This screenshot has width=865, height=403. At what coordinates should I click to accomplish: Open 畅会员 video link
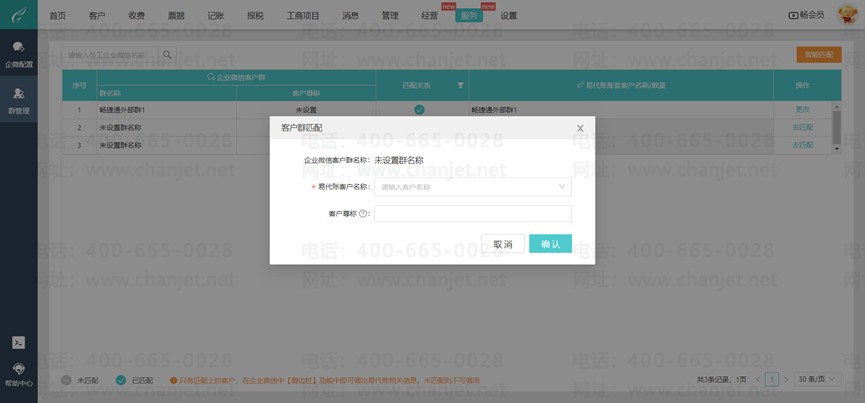pos(807,15)
